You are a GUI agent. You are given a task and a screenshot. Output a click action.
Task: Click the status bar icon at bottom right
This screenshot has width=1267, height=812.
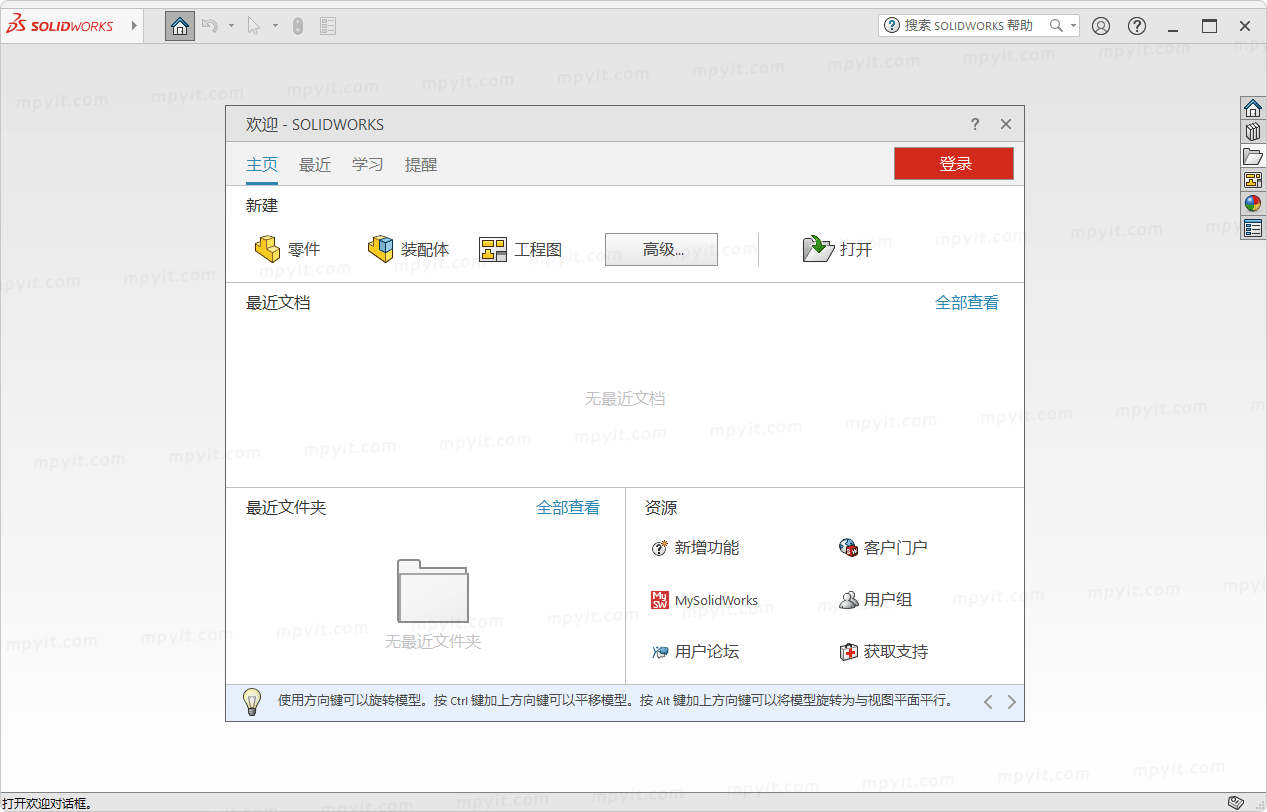pos(1236,803)
